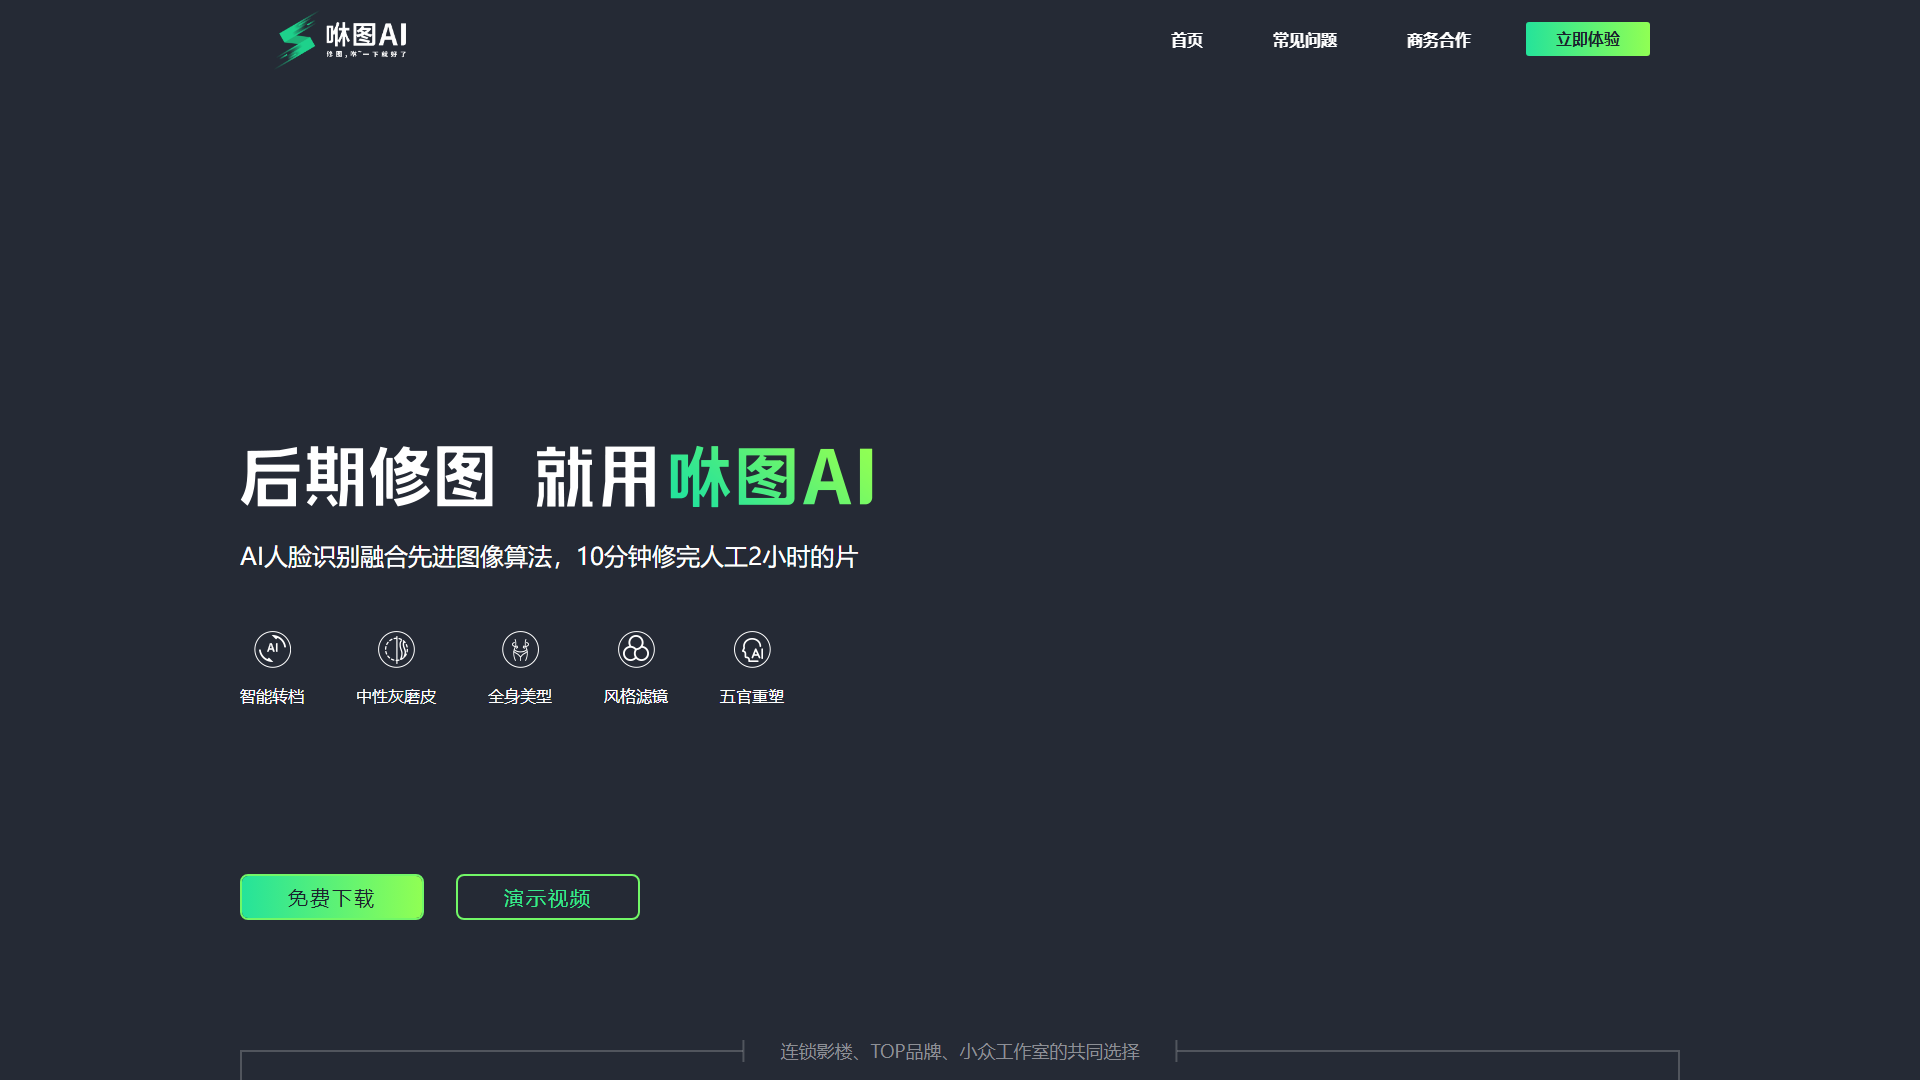Select the 智能转档 AI-arrows feature icon
Screen dimensions: 1920x1080
272,648
